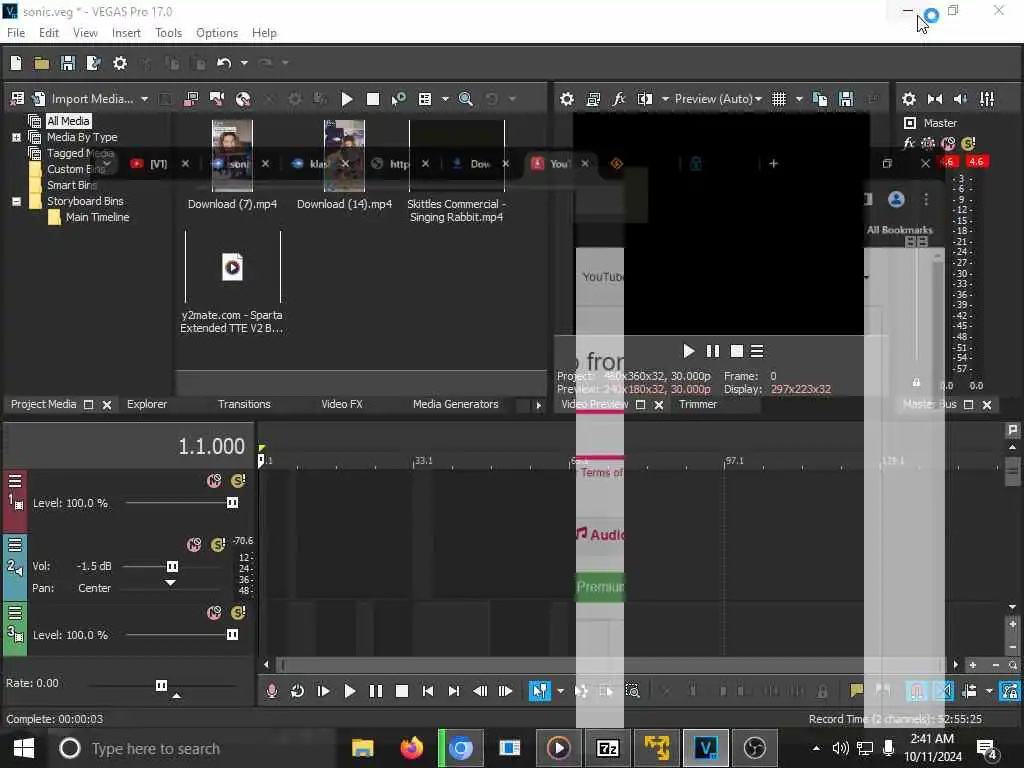Mute video track 1
This screenshot has width=1024, height=768.
[x=214, y=481]
